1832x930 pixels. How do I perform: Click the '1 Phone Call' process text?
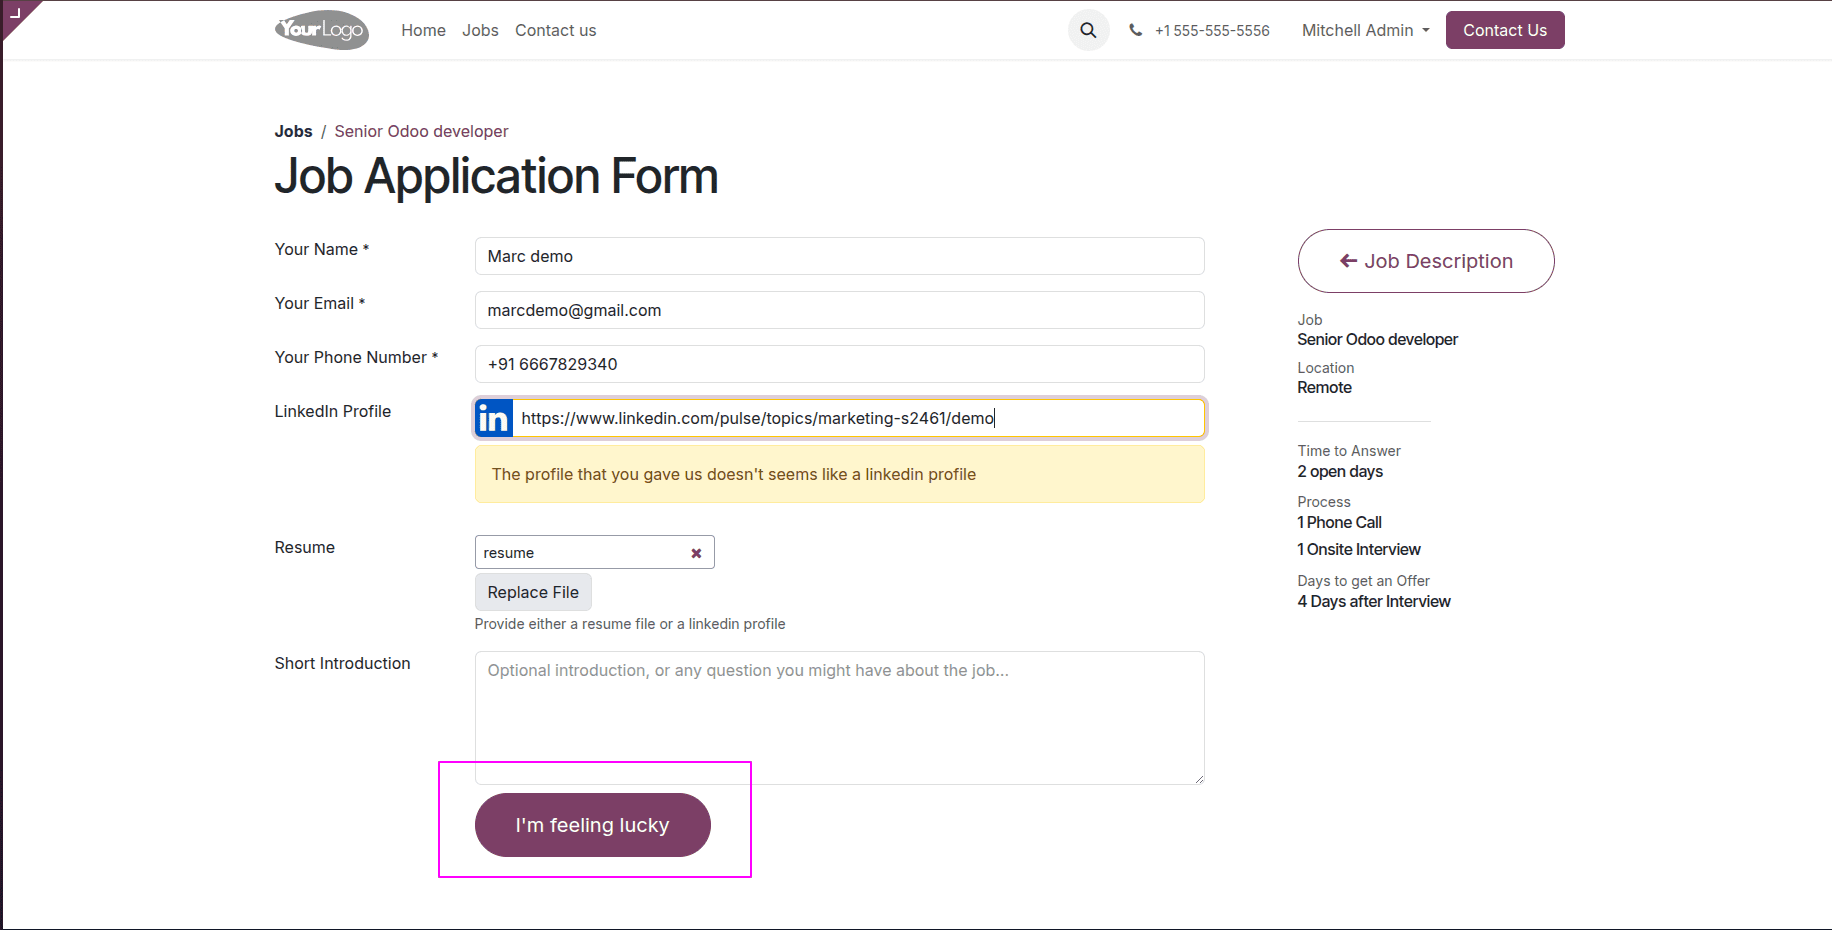point(1339,523)
